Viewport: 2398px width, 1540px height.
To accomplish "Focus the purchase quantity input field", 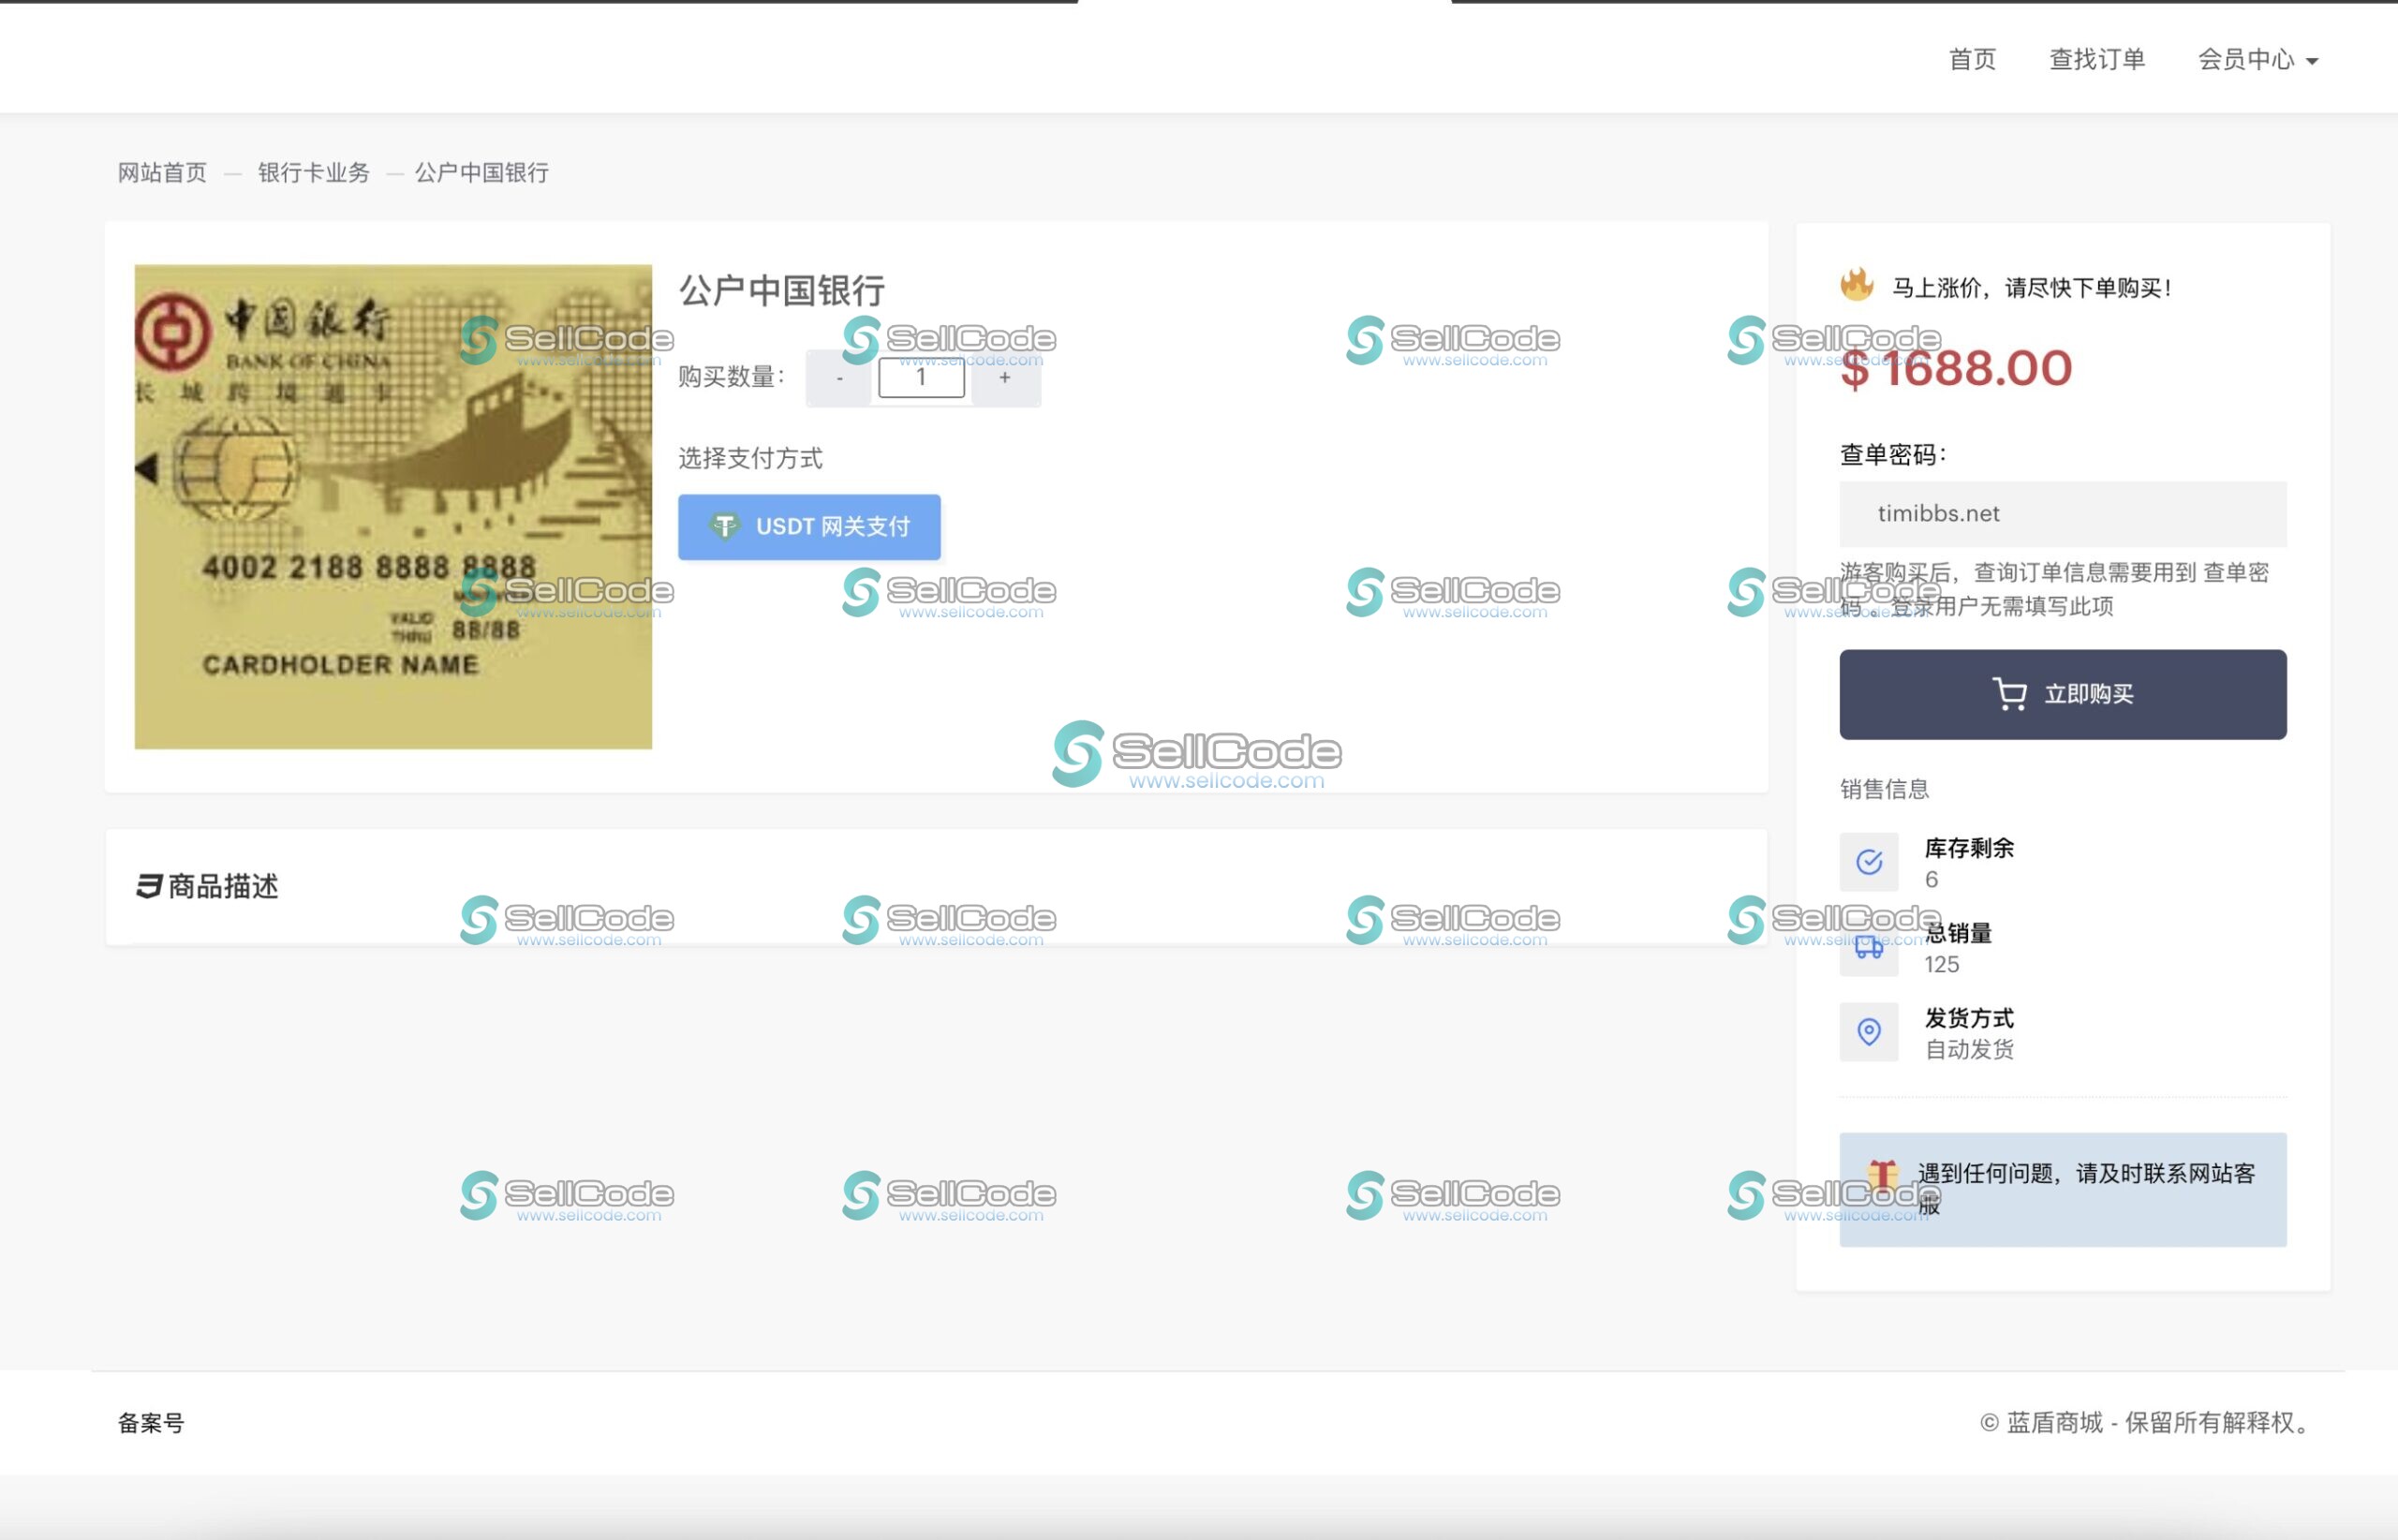I will click(x=921, y=378).
